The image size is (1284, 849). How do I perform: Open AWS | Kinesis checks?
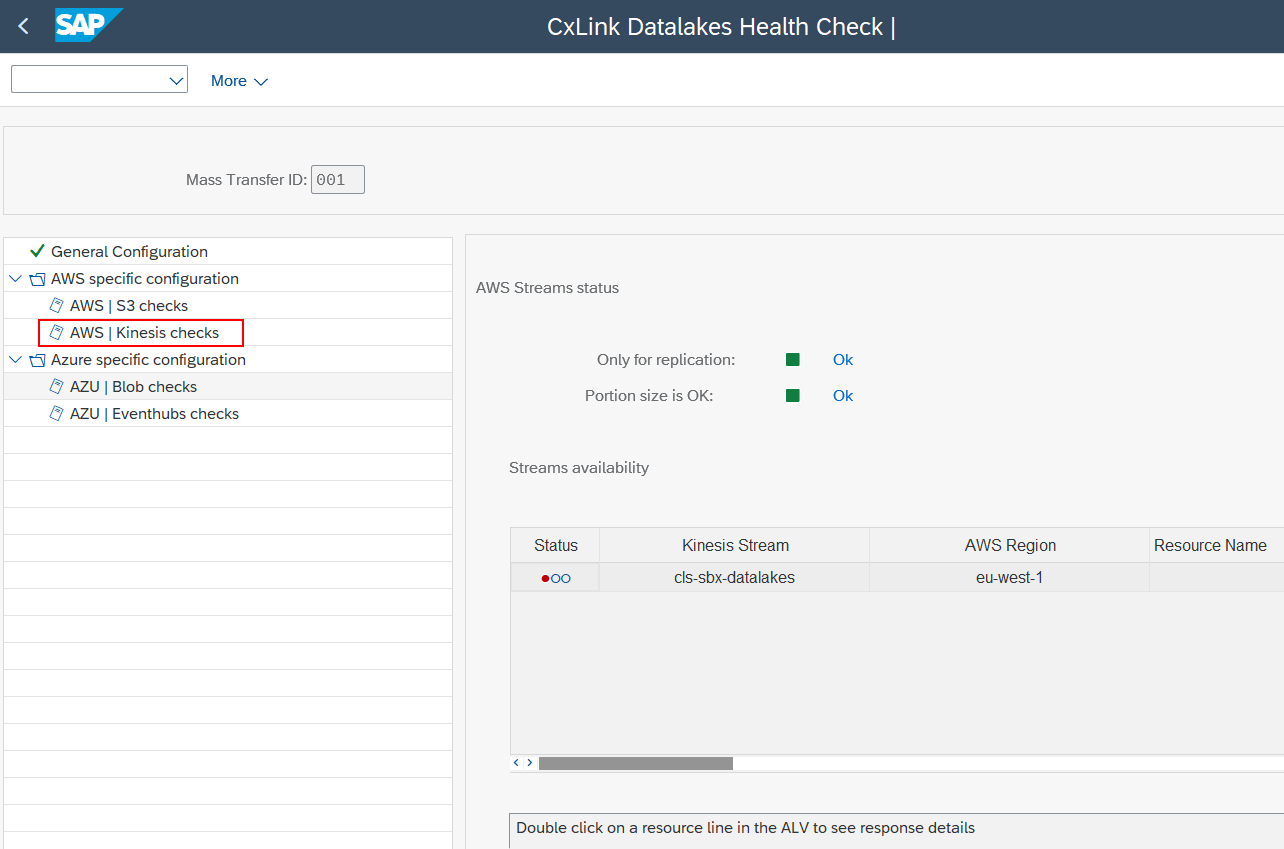(144, 333)
